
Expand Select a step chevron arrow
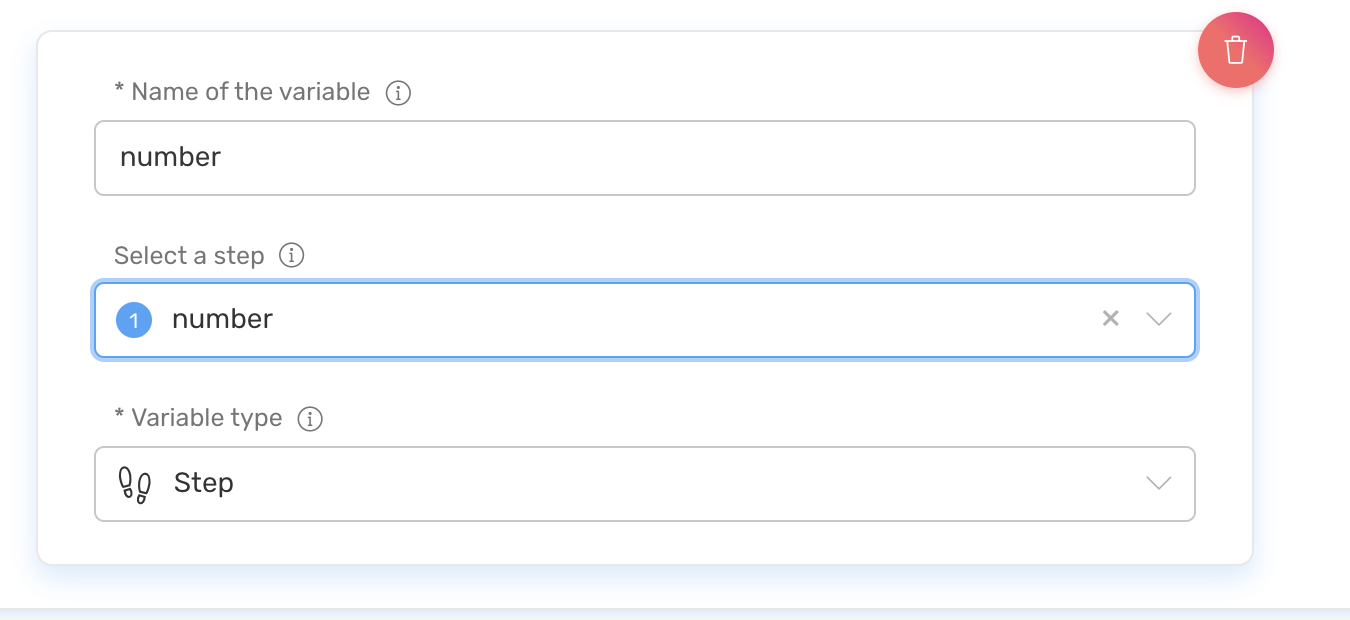point(1158,319)
